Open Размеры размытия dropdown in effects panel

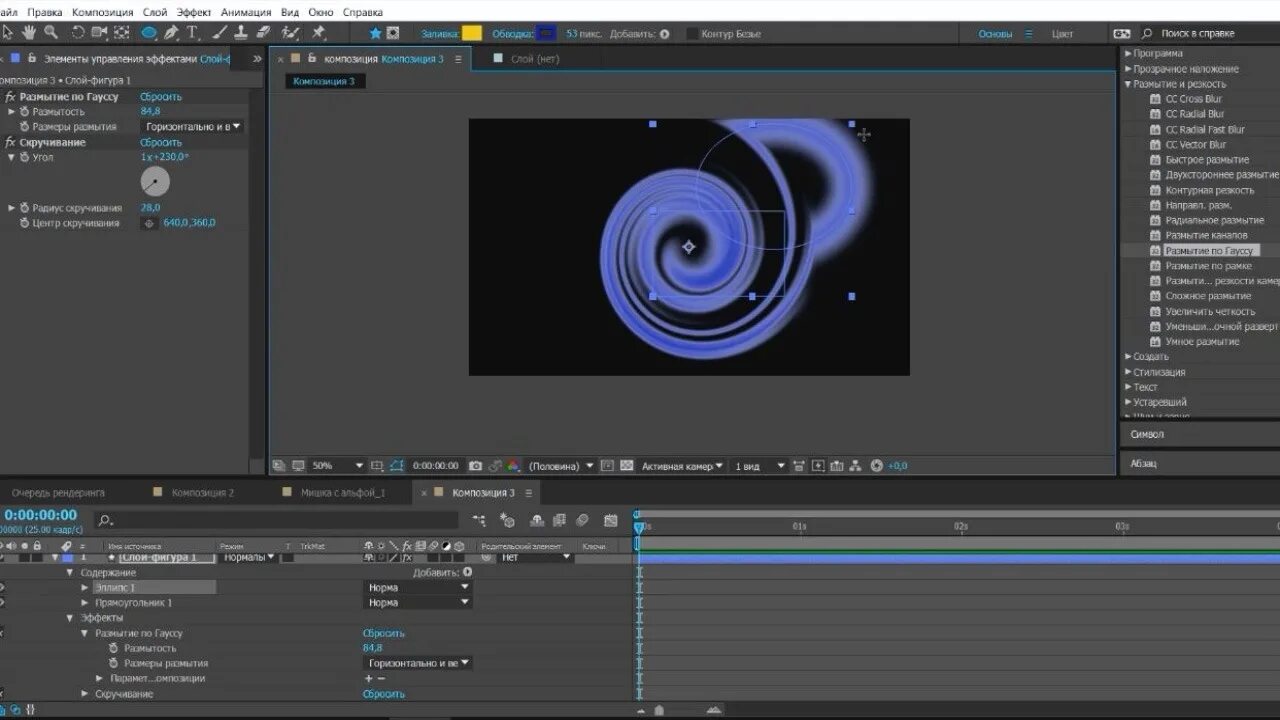(x=193, y=127)
